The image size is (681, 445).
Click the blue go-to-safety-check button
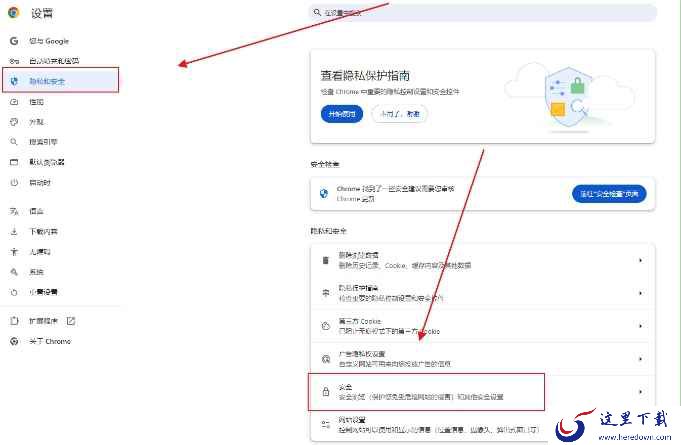click(609, 194)
